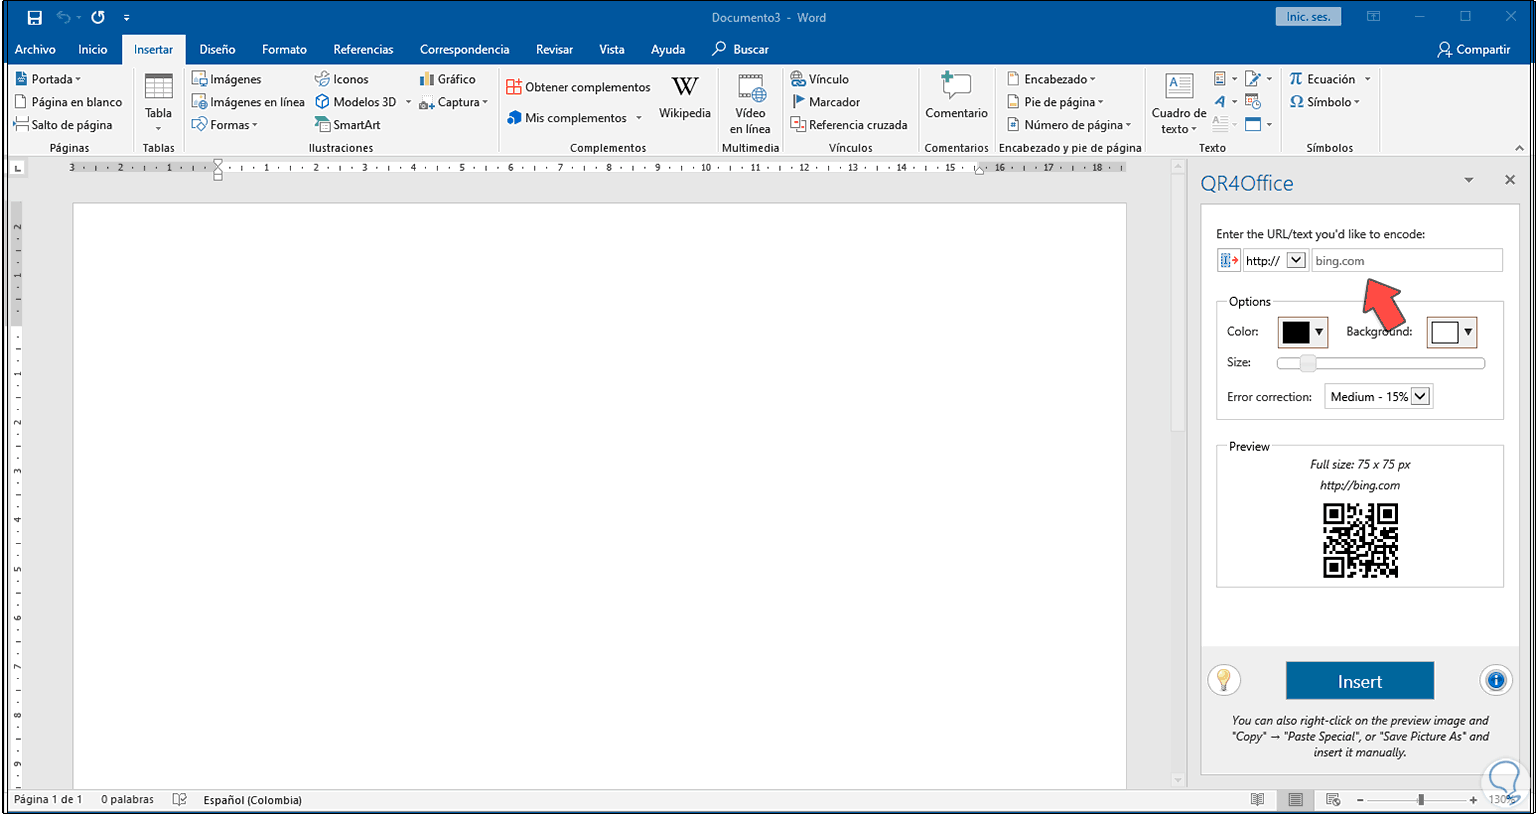Click the Insert button in QR4Office
The height and width of the screenshot is (814, 1538).
coord(1360,681)
